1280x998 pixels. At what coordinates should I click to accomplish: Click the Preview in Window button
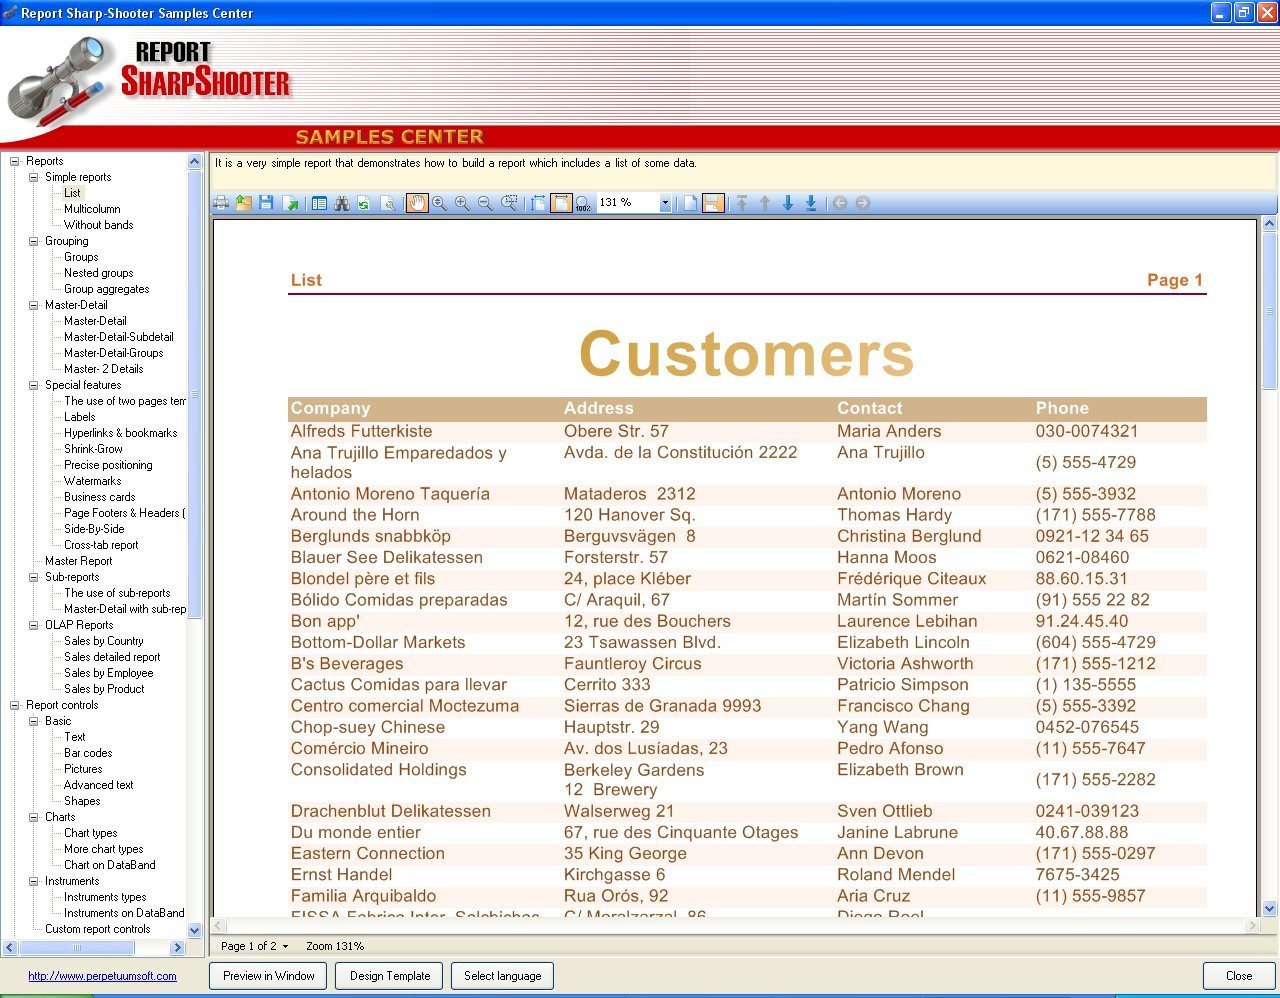pos(268,976)
